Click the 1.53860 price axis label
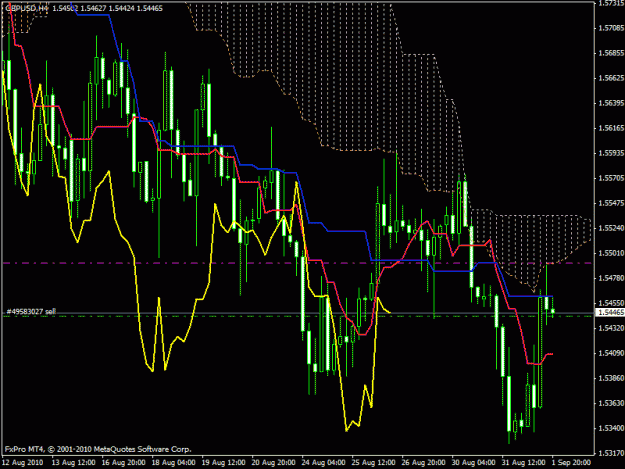The image size is (625, 469). pyautogui.click(x=611, y=378)
